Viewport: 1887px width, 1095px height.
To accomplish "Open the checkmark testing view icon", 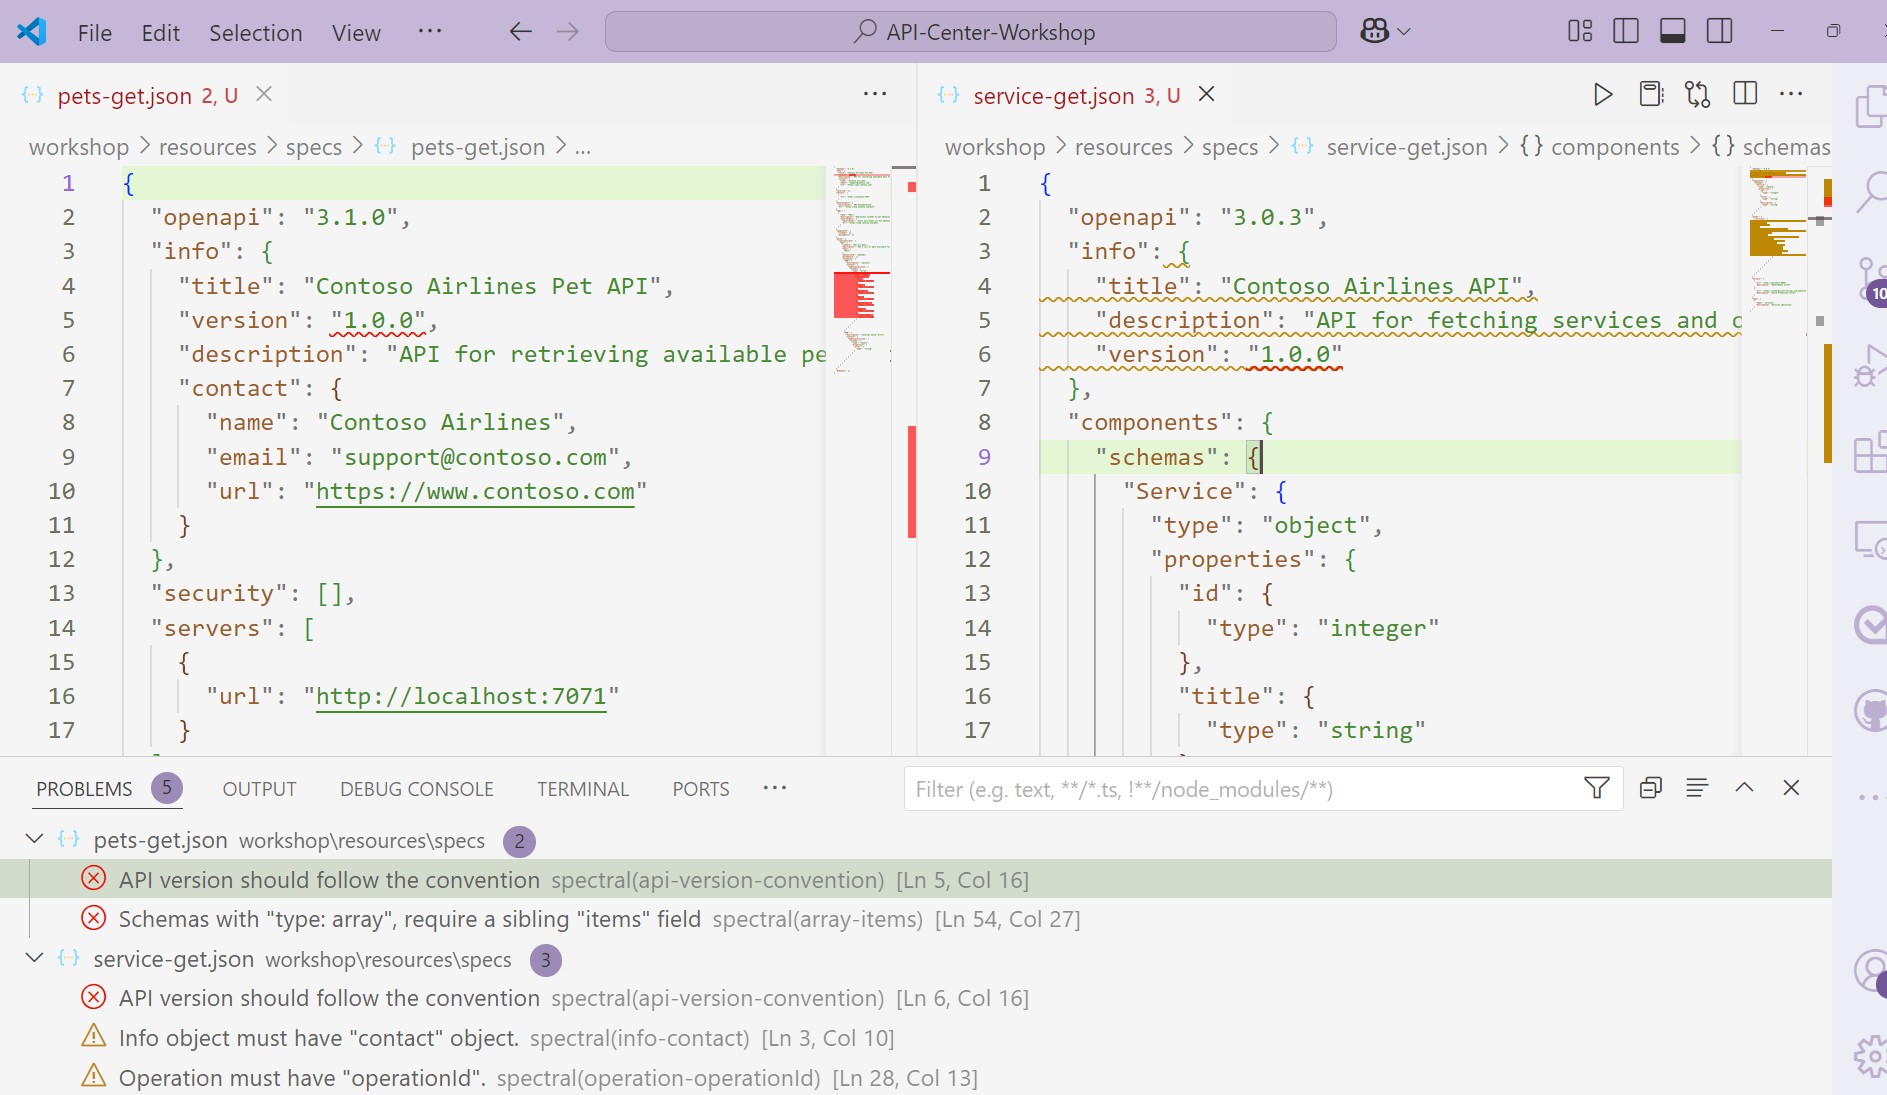I will [1870, 626].
